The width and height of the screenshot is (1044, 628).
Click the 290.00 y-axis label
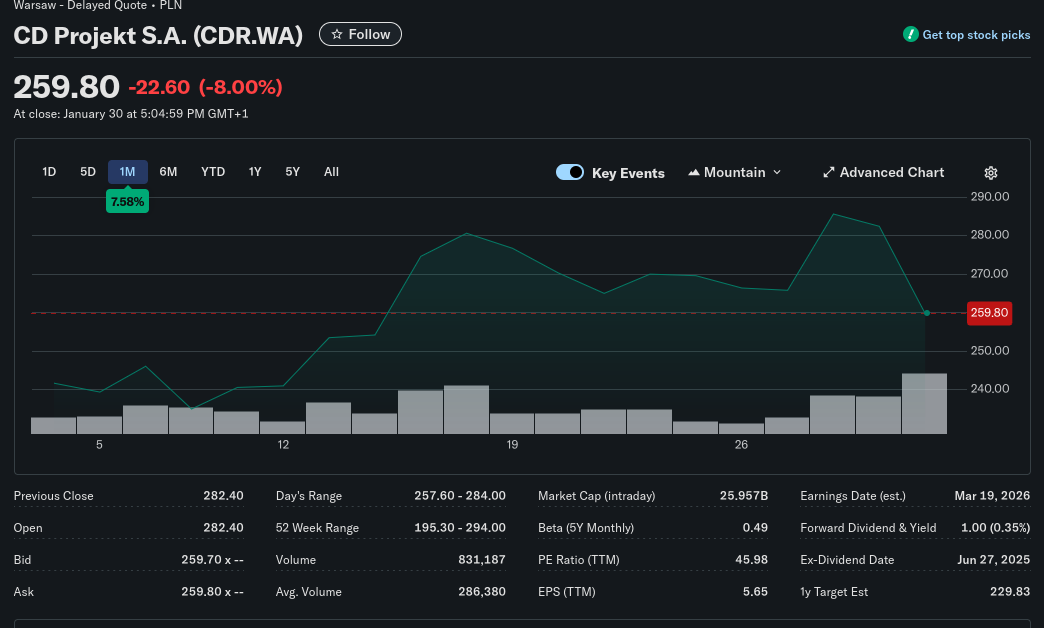coord(989,196)
